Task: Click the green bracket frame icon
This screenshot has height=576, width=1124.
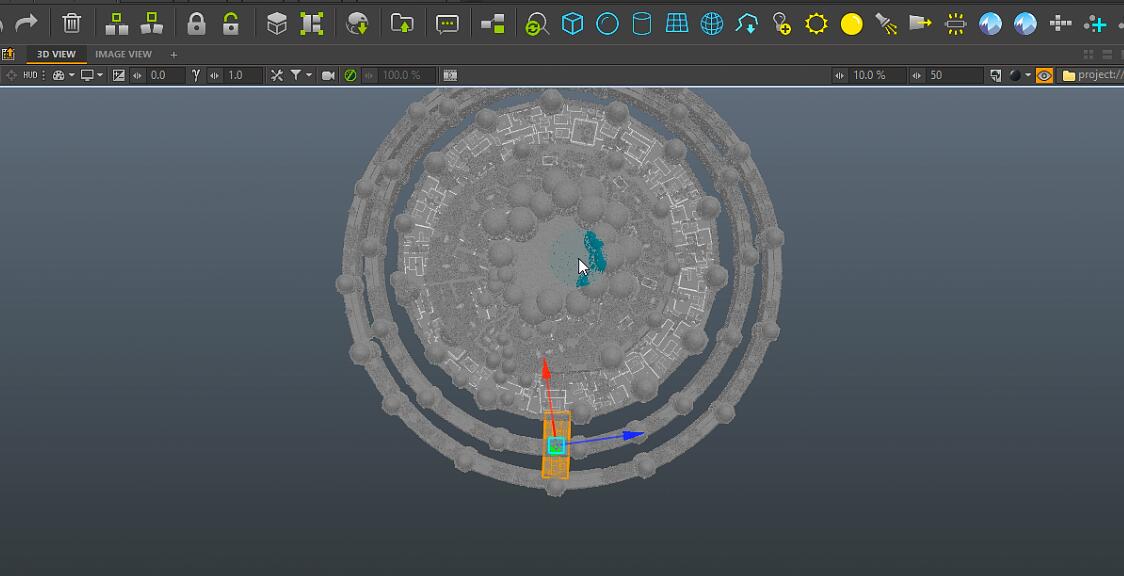Action: point(311,24)
